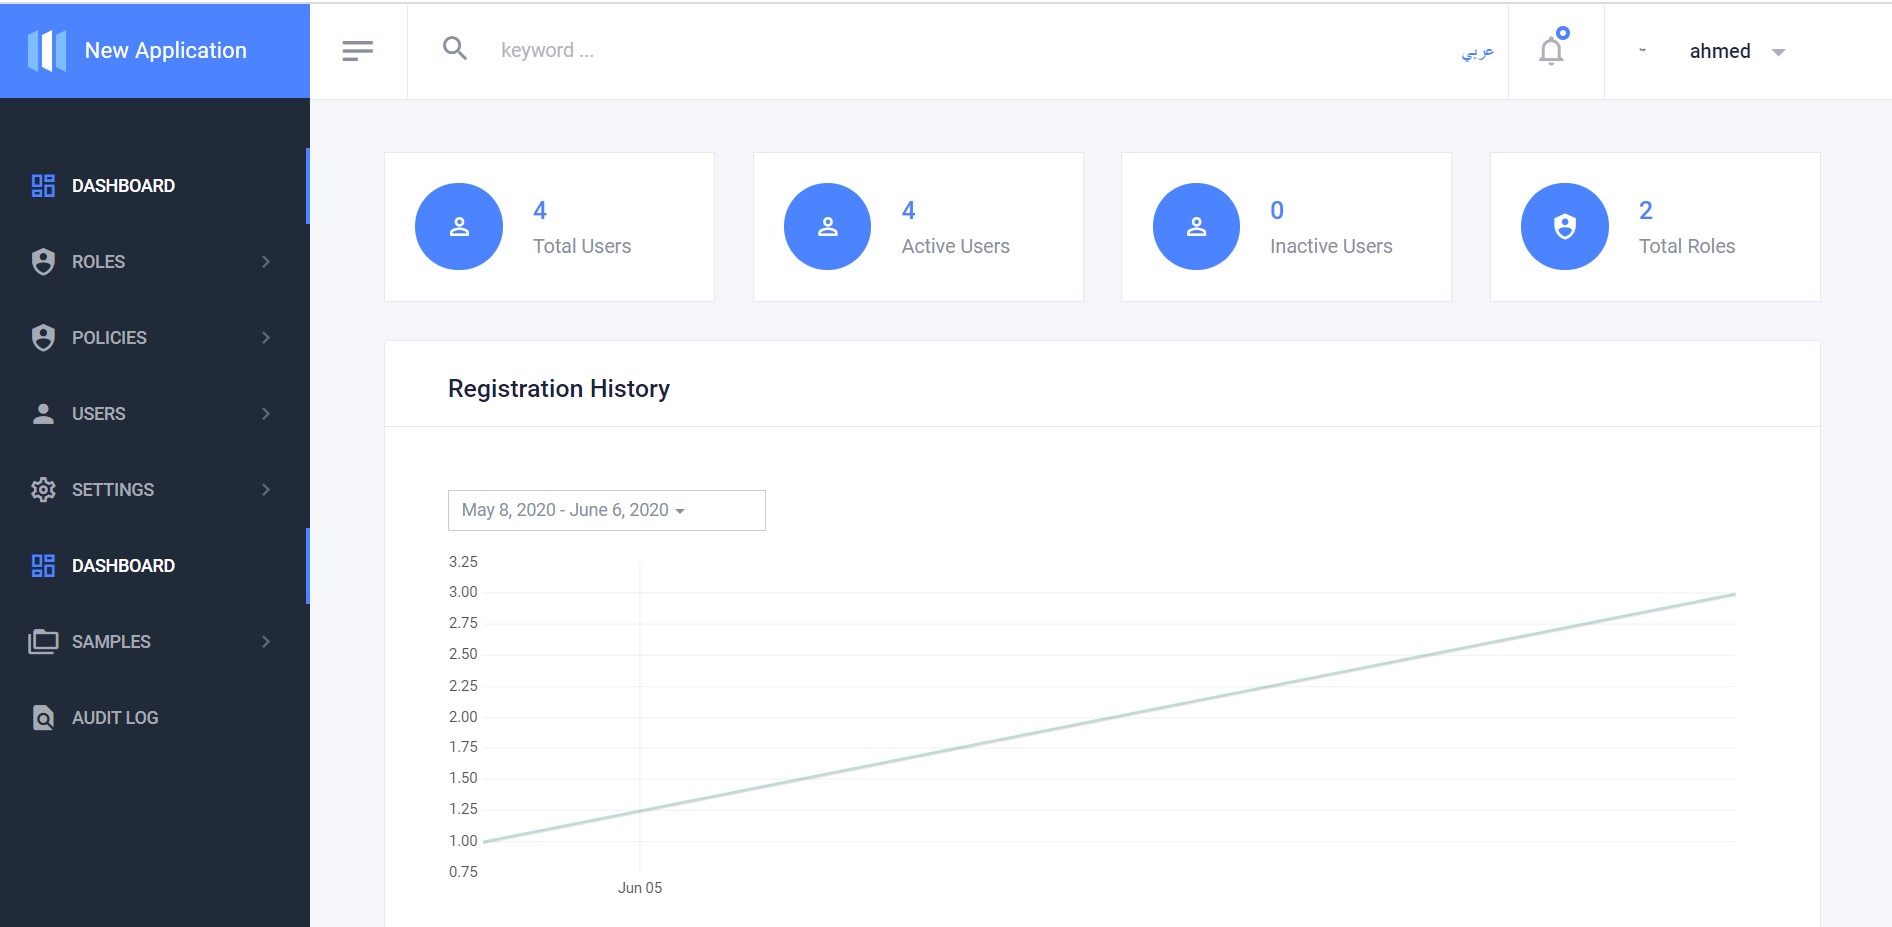Click the Audit Log document search icon

pyautogui.click(x=43, y=718)
